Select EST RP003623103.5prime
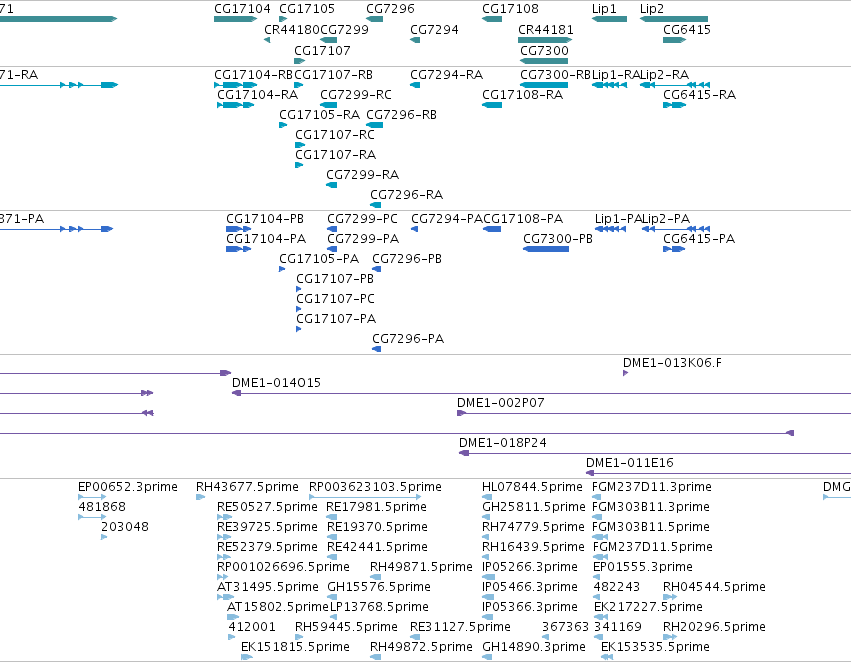 click(x=365, y=497)
